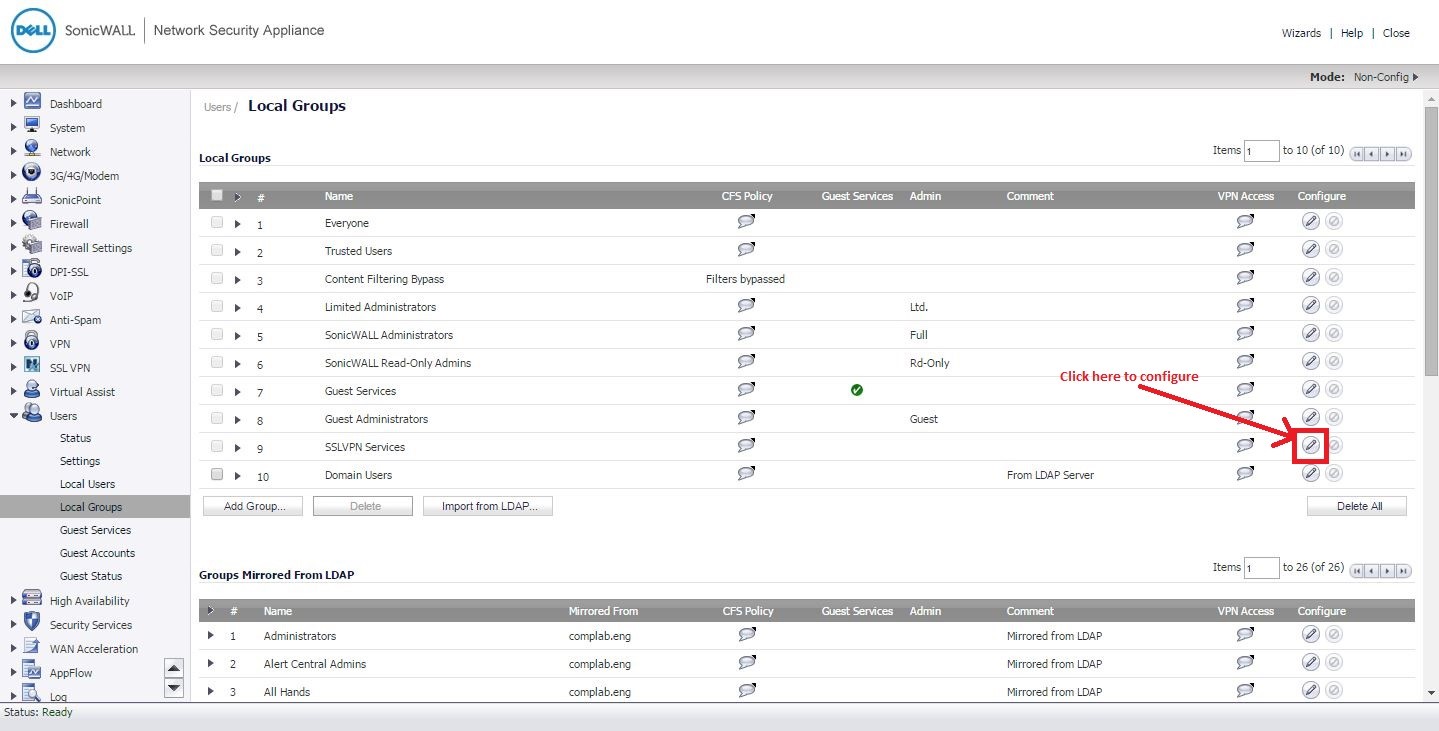Open Users Status page in sidebar

coord(75,438)
